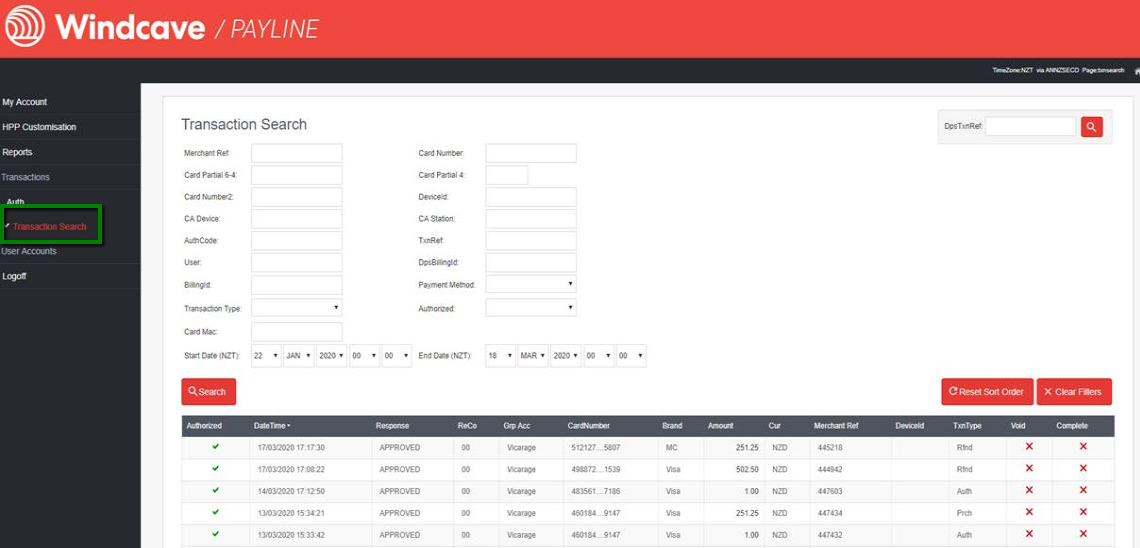Image resolution: width=1140 pixels, height=548 pixels.
Task: Click the Complete red X for merchant ref 444942
Action: pos(1083,468)
